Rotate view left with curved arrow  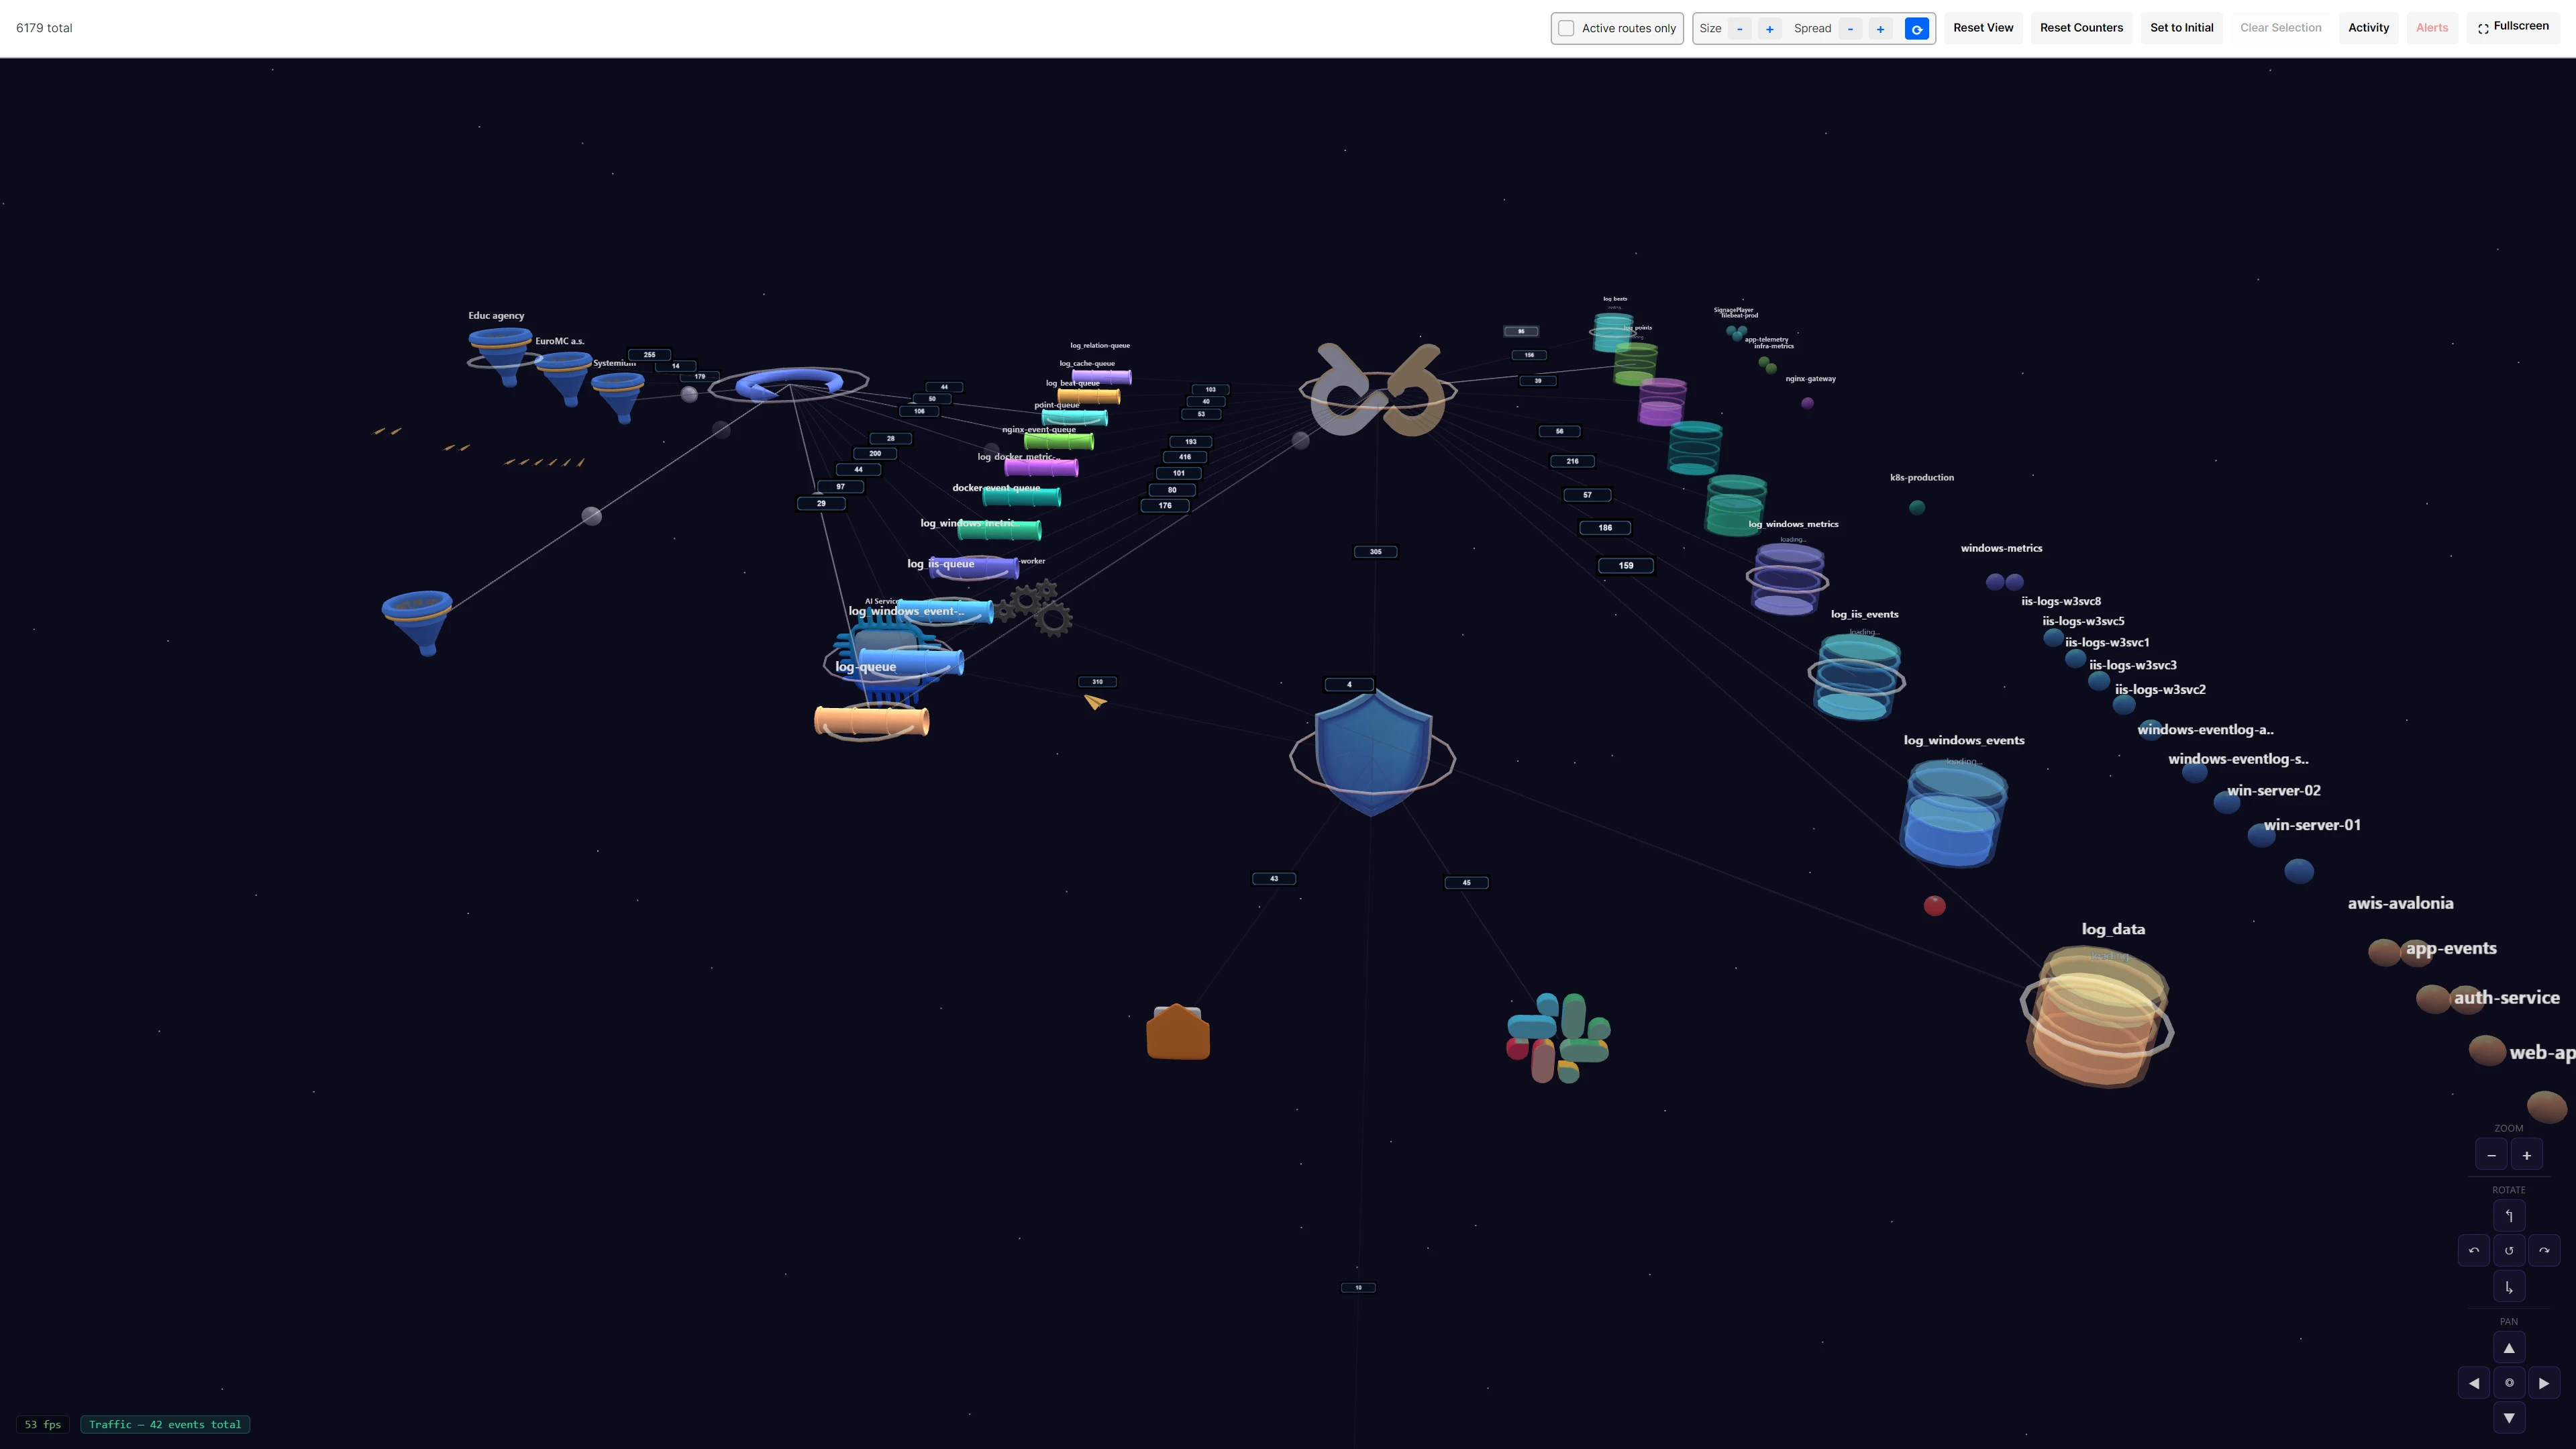pos(2474,1250)
